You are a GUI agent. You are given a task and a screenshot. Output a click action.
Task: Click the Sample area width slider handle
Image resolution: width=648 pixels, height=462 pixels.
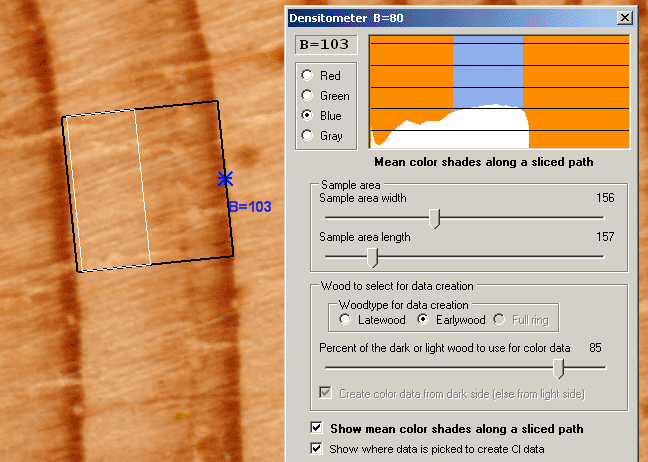[x=434, y=218]
